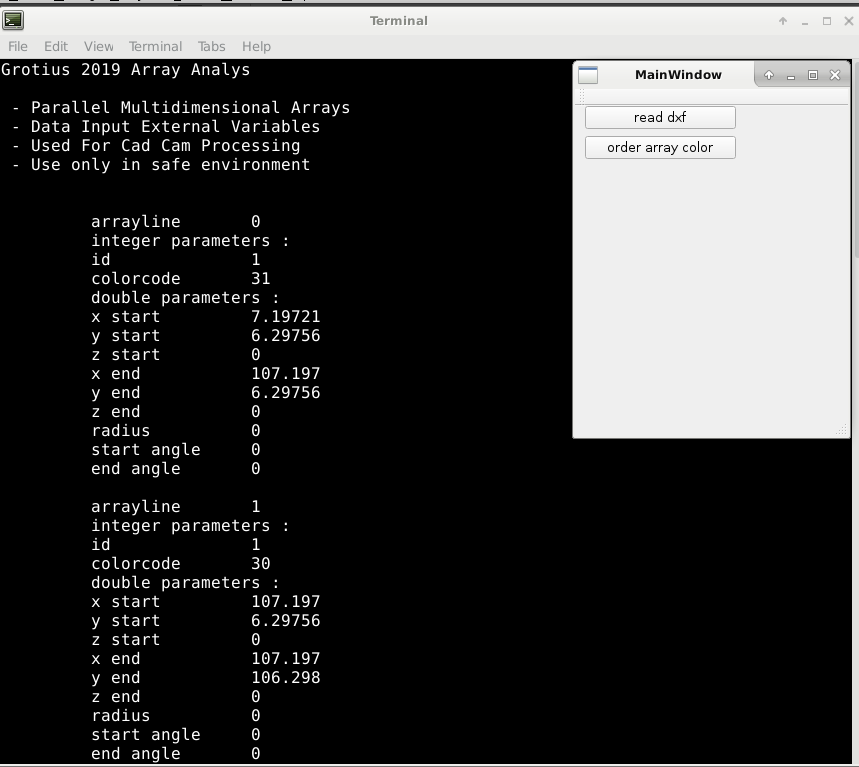Open the Terminal menu
Viewport: 859px width, 767px height.
pyautogui.click(x=155, y=47)
